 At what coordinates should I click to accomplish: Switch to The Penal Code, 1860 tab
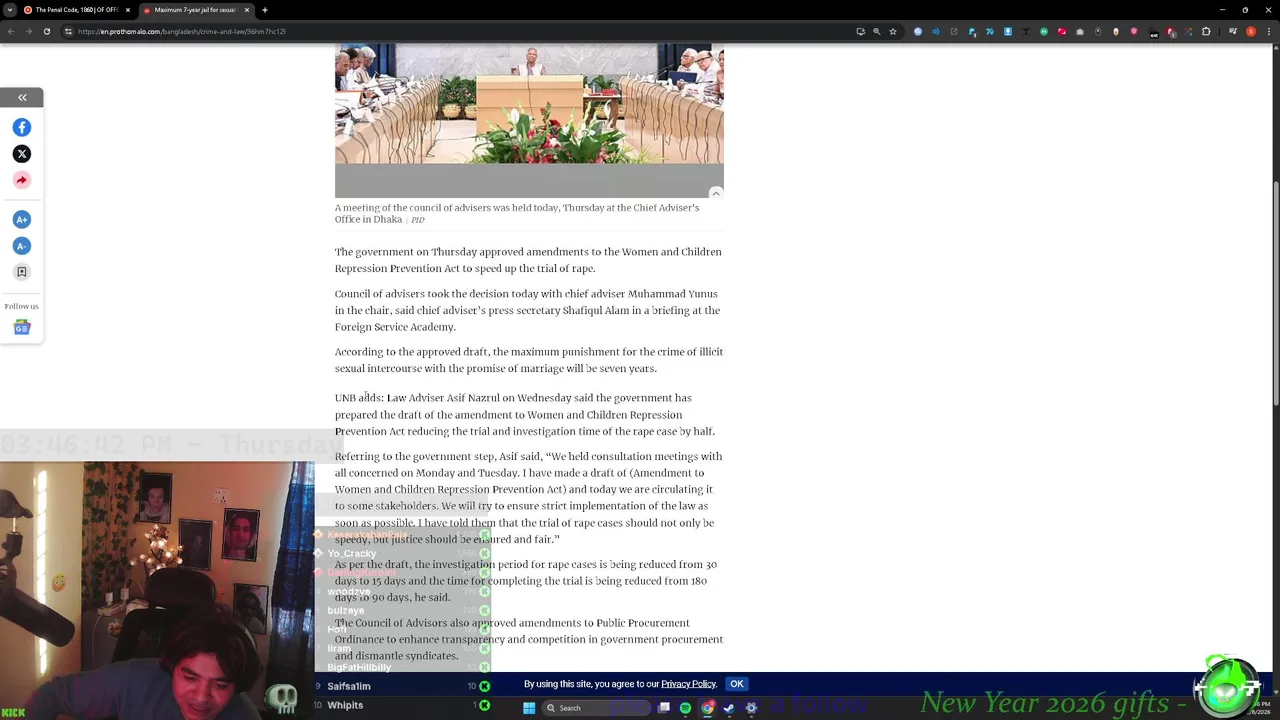[77, 10]
